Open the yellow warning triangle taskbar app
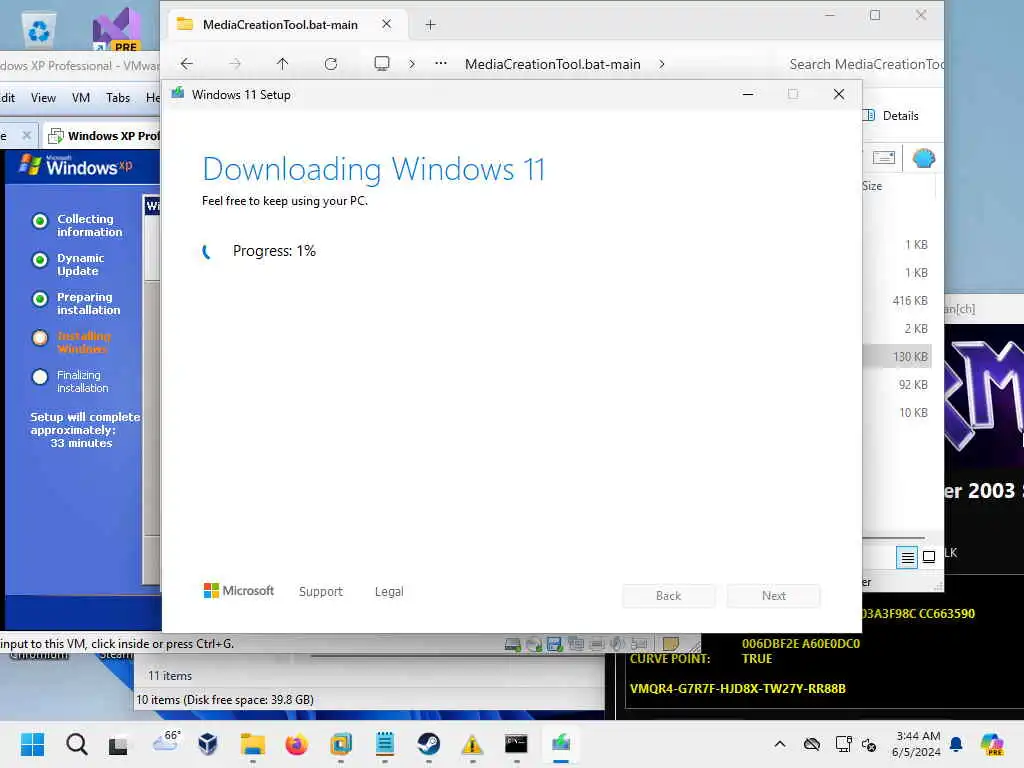The image size is (1024, 768). click(472, 744)
